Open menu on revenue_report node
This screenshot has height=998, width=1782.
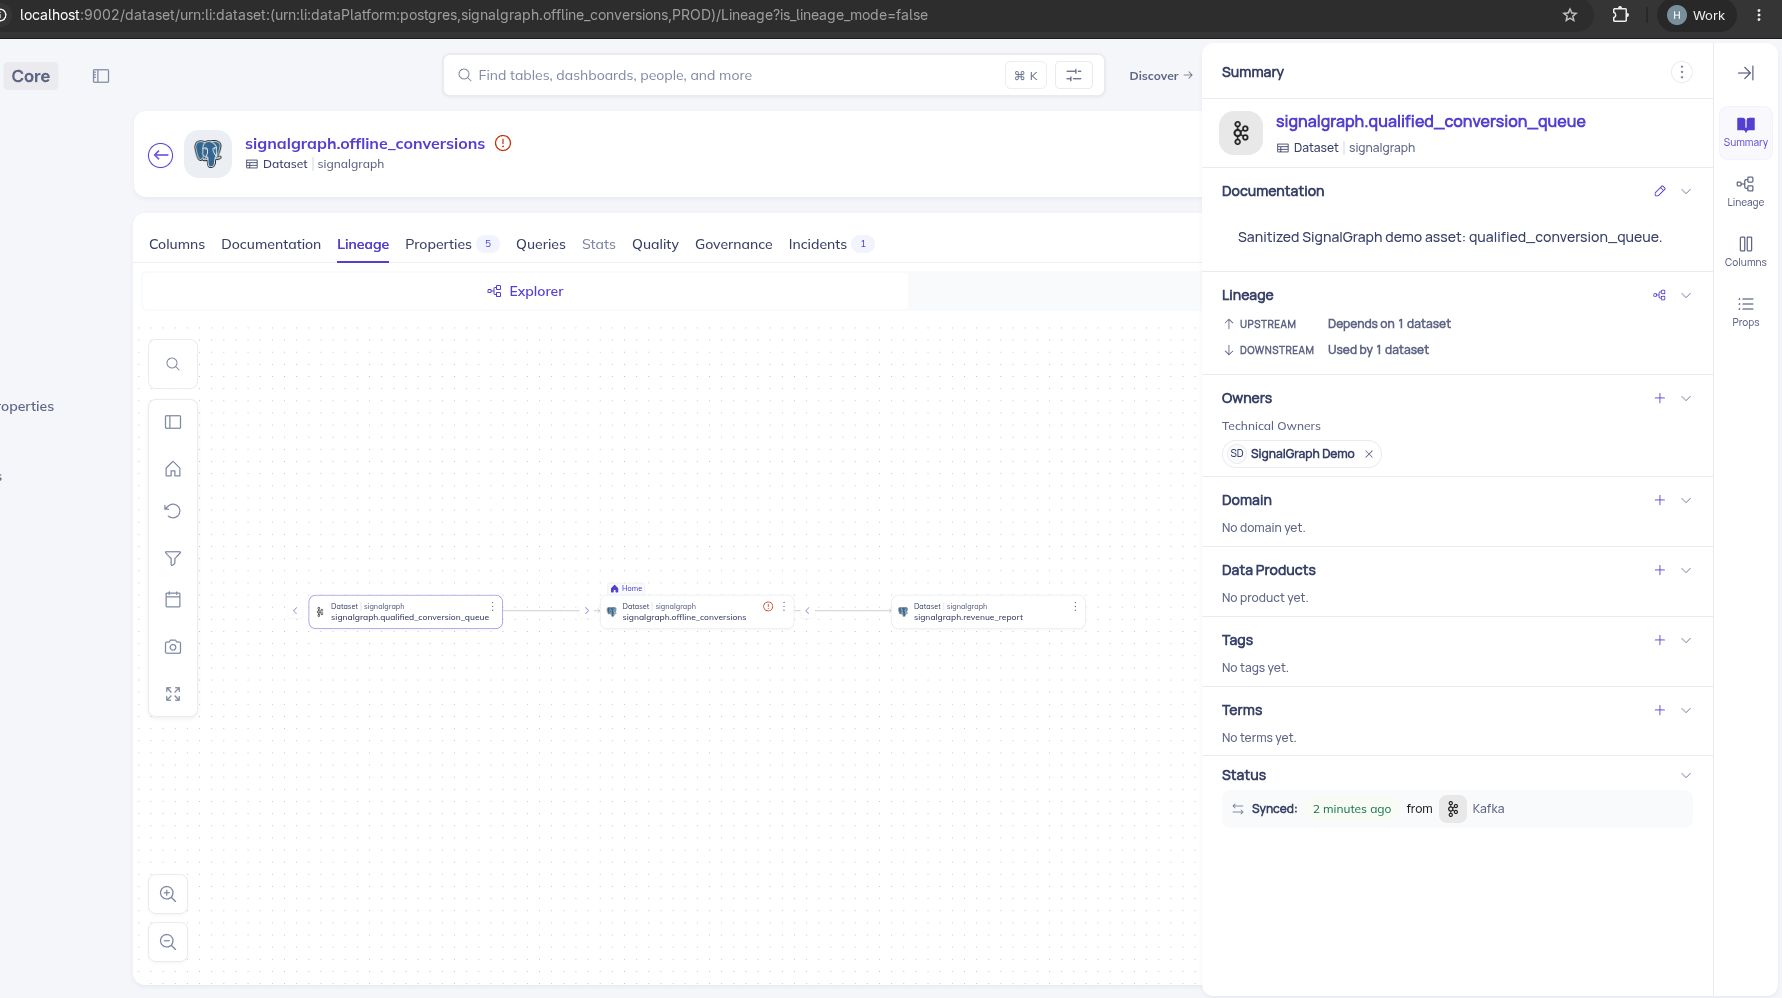pos(1075,607)
